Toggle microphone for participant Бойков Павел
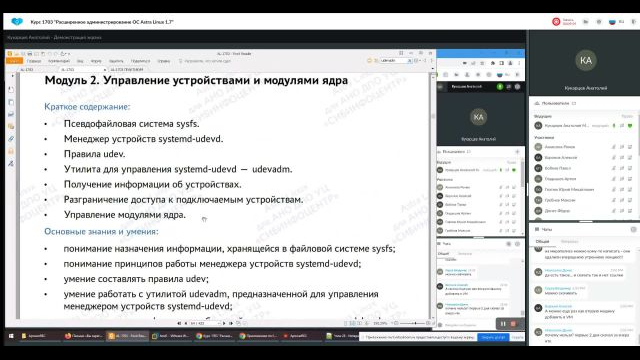This screenshot has width=640, height=360. pyautogui.click(x=614, y=168)
